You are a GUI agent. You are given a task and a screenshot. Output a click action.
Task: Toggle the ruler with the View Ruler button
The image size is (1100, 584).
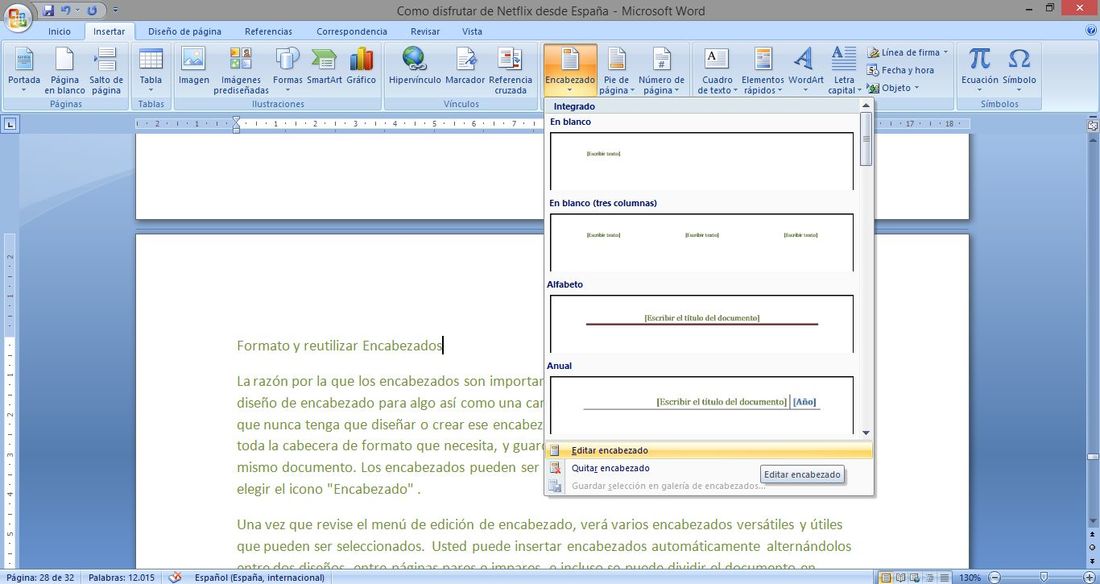click(1092, 125)
